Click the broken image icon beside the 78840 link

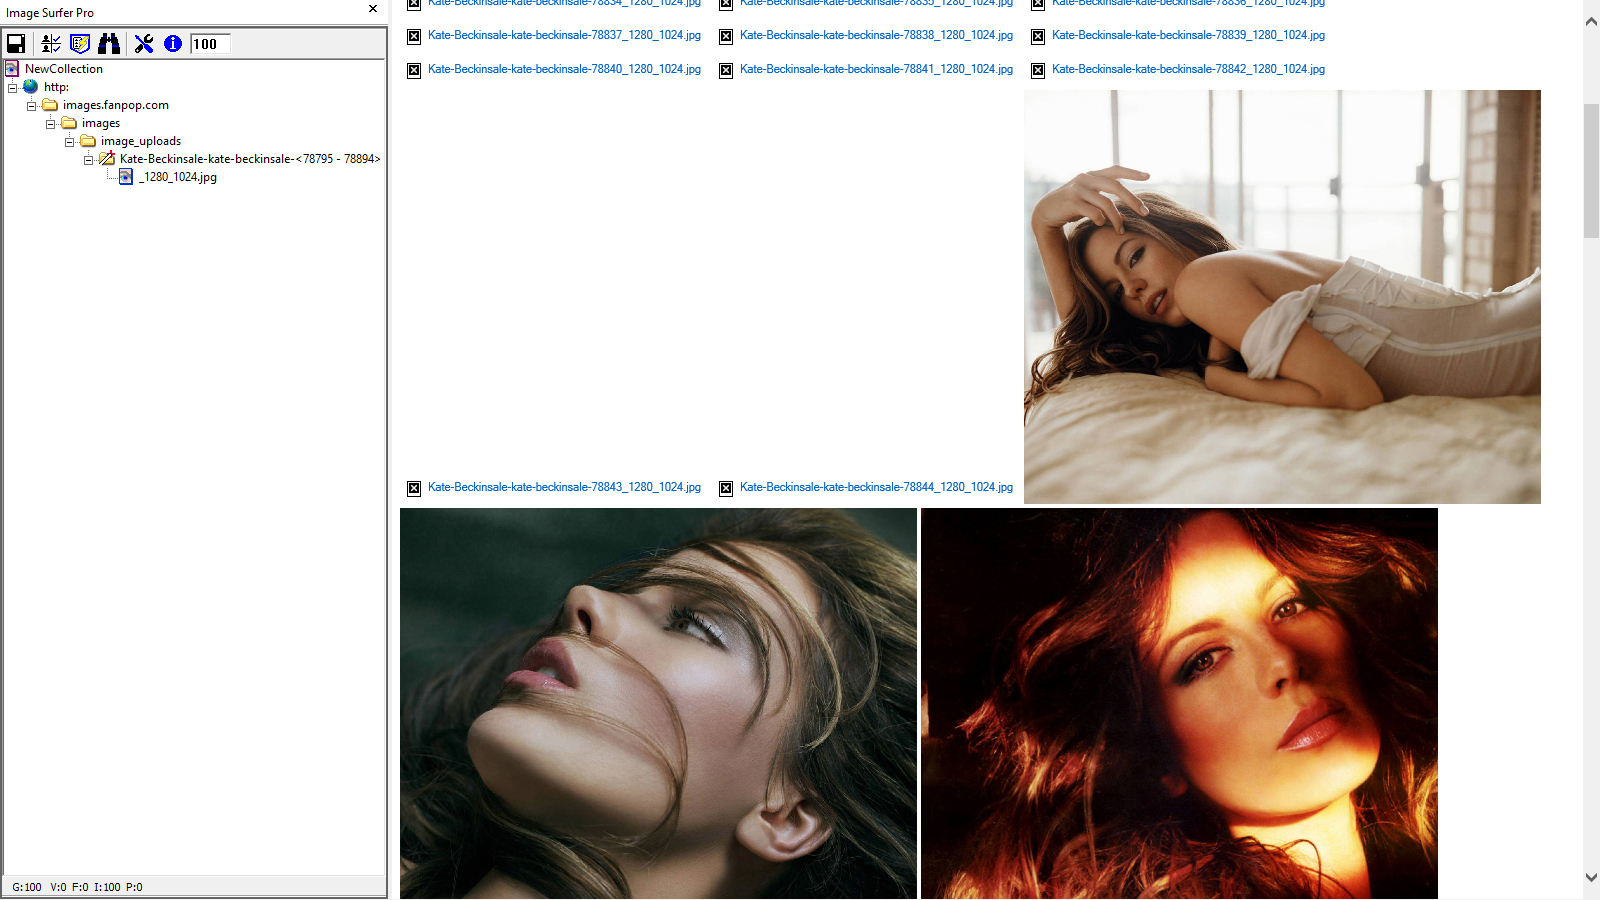(x=414, y=70)
